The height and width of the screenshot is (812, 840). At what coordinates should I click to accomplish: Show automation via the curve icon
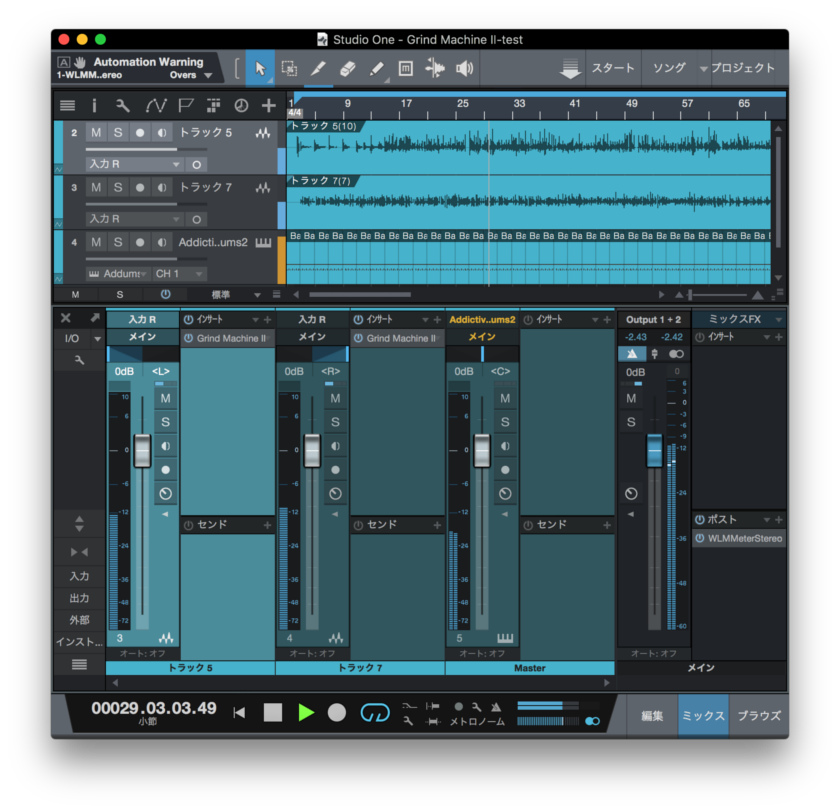pos(156,106)
